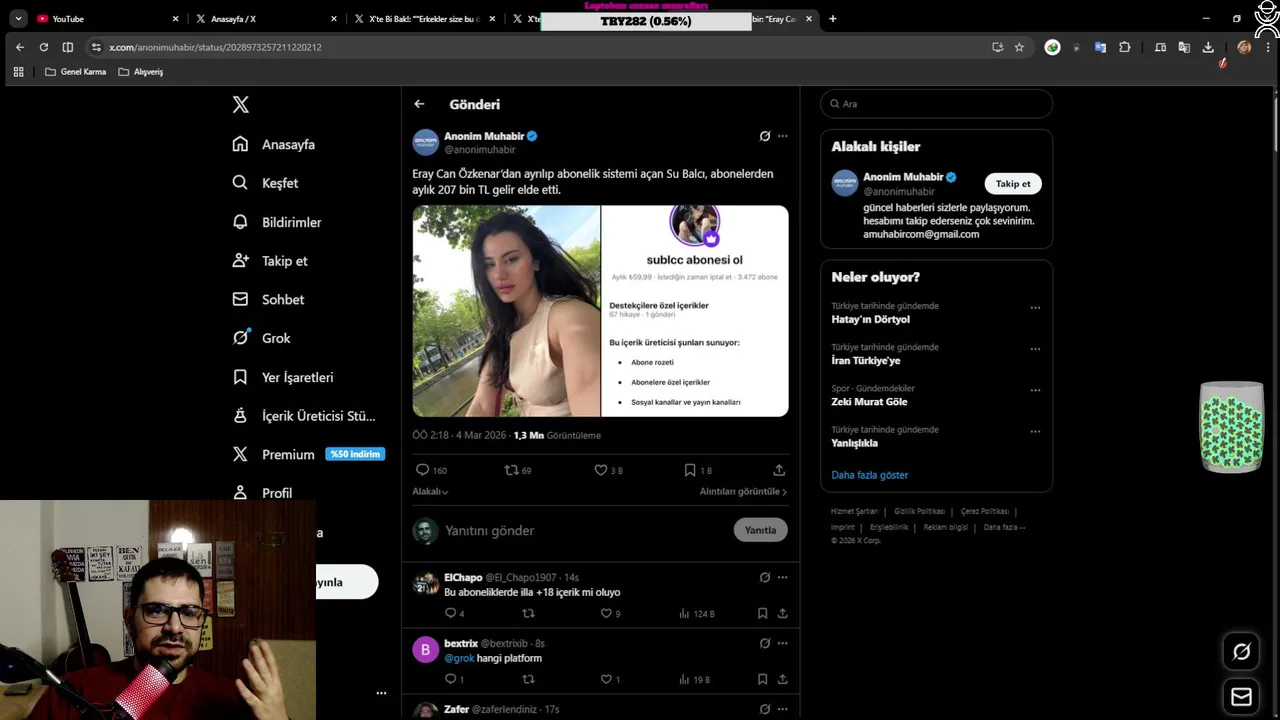Open Grok icon on main post

765,136
